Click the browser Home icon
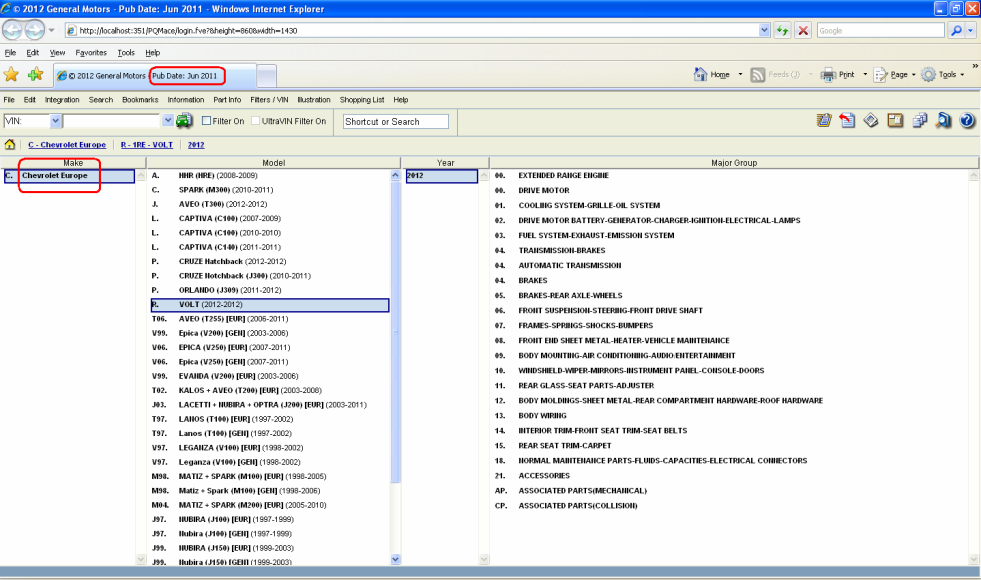The width and height of the screenshot is (981, 580). click(x=700, y=74)
